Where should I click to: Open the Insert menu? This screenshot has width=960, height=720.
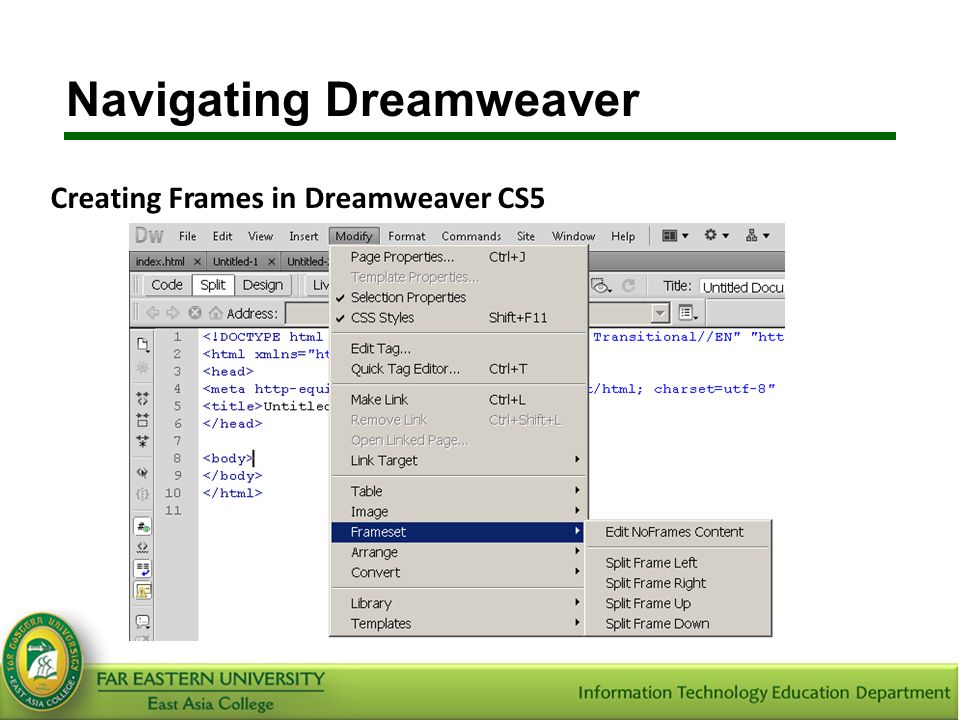303,236
